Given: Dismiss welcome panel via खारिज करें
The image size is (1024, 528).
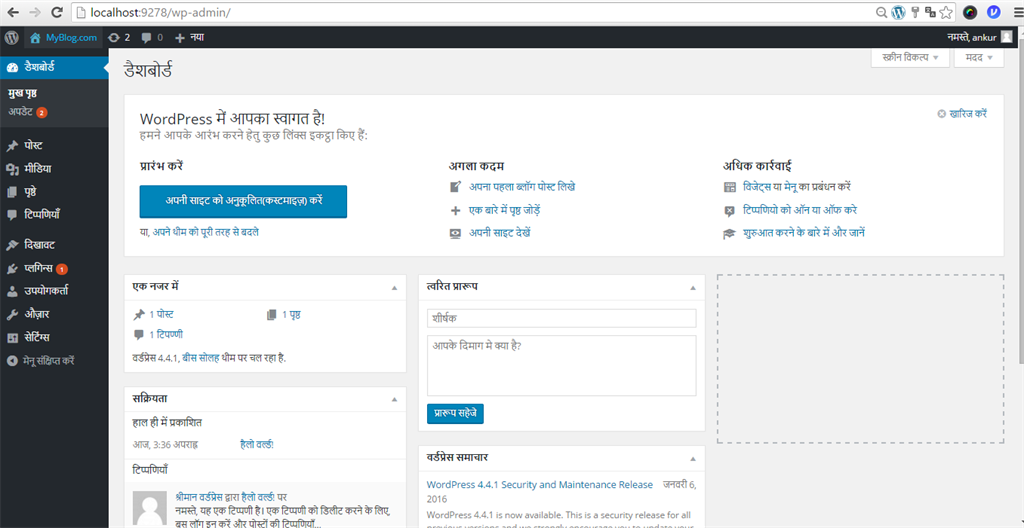Looking at the screenshot, I should click(x=963, y=114).
